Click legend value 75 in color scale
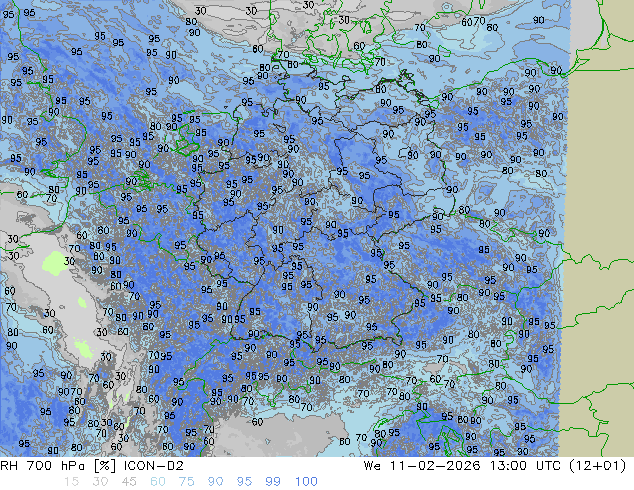 (x=186, y=482)
